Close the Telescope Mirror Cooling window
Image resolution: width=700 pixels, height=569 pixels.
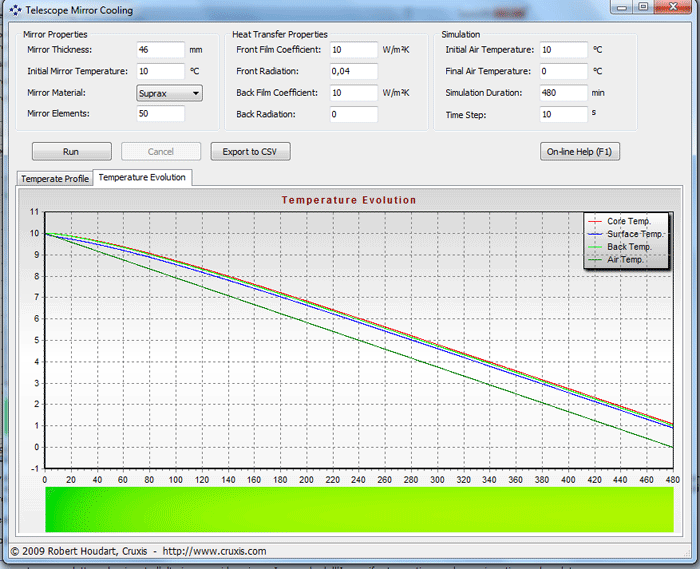(673, 7)
